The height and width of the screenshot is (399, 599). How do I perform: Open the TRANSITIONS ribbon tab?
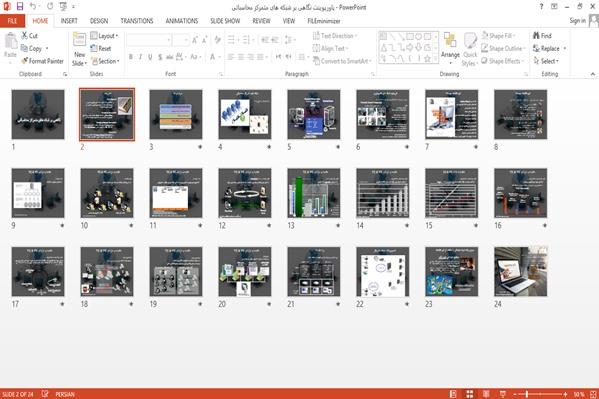tap(137, 21)
